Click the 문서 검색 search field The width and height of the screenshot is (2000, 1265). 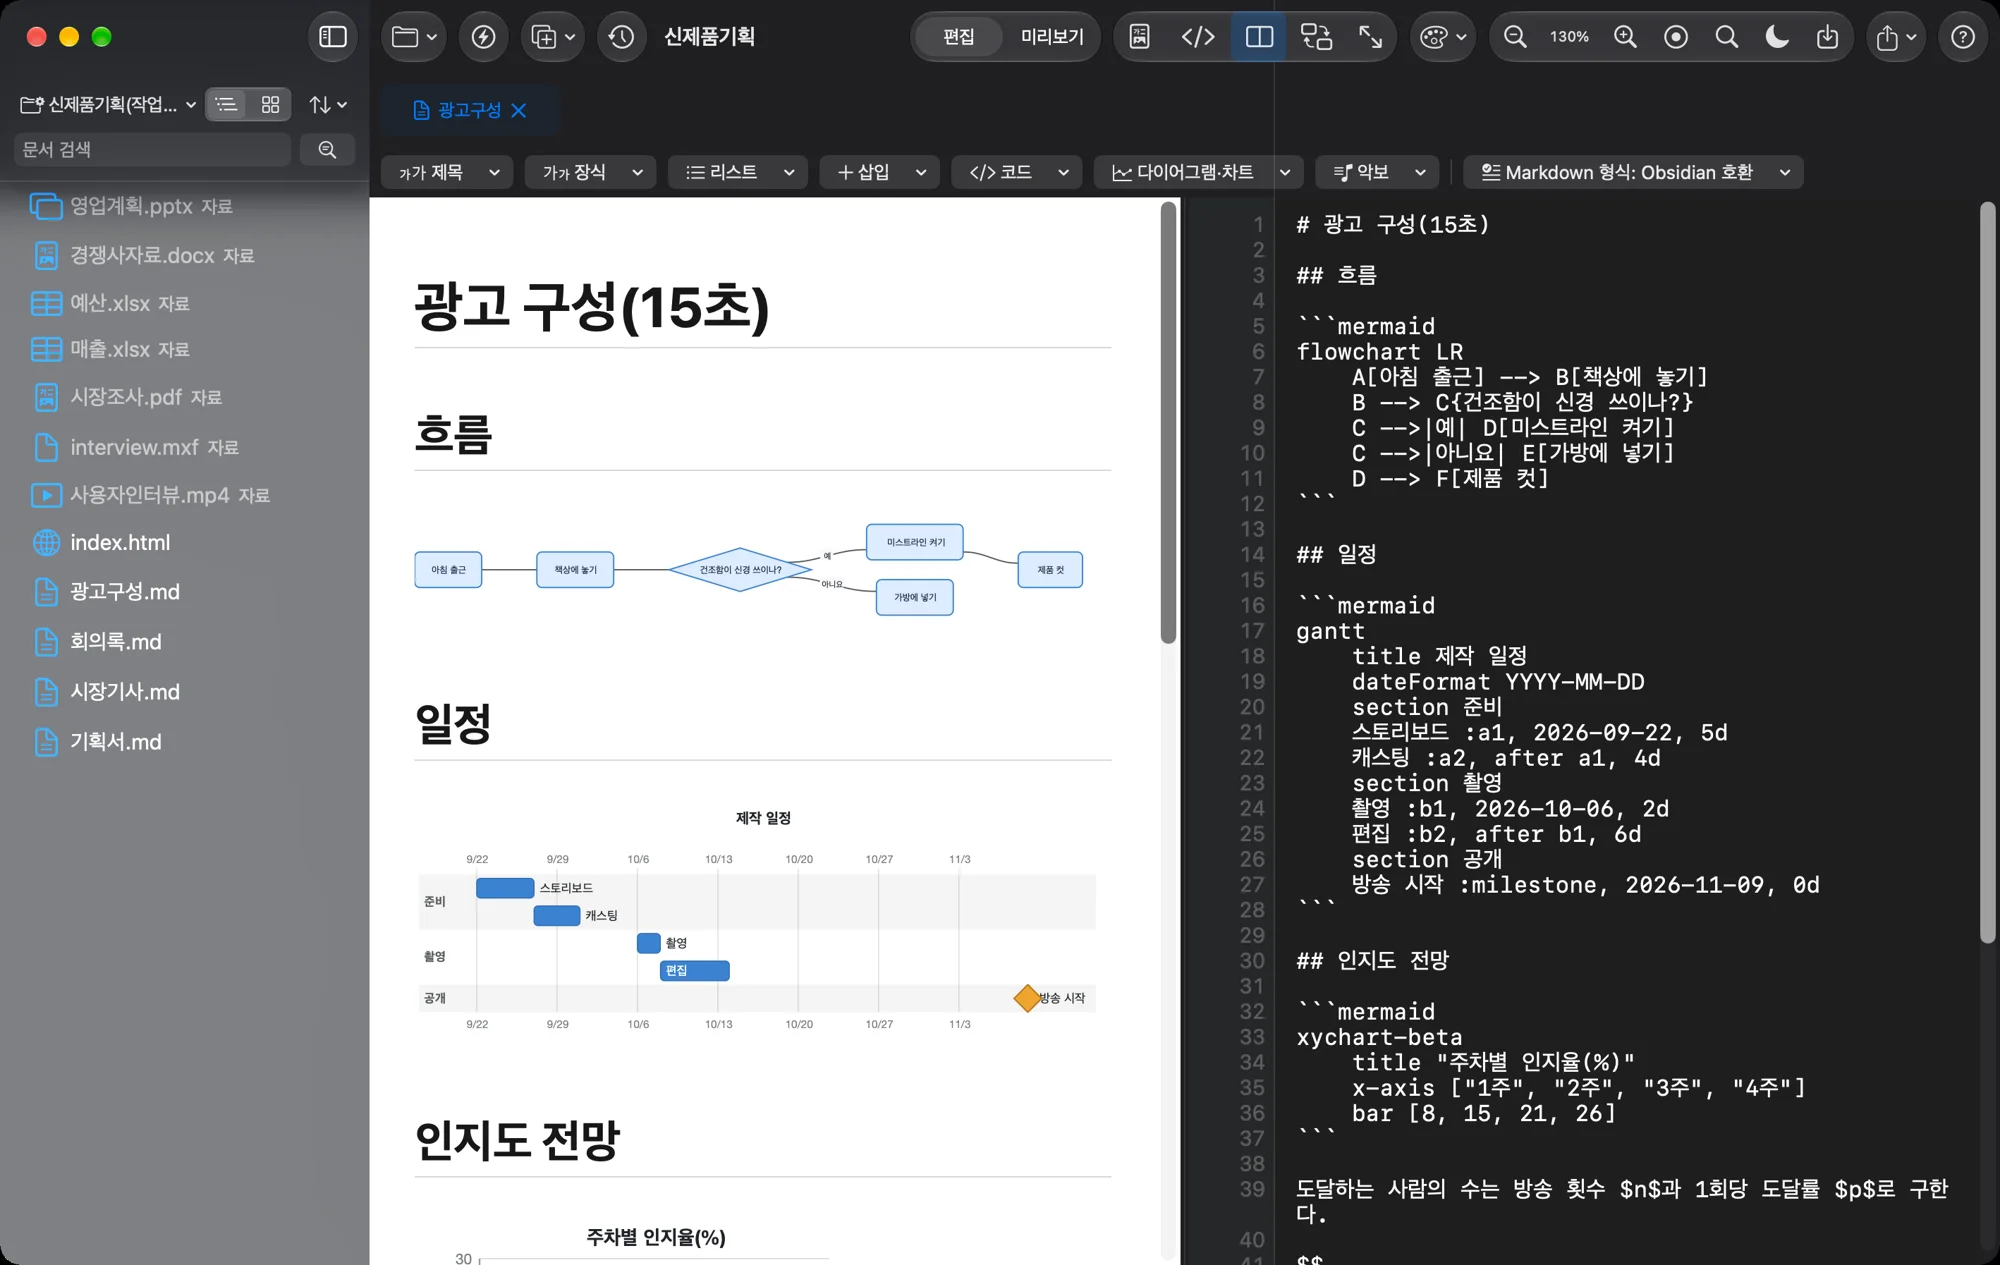point(152,149)
